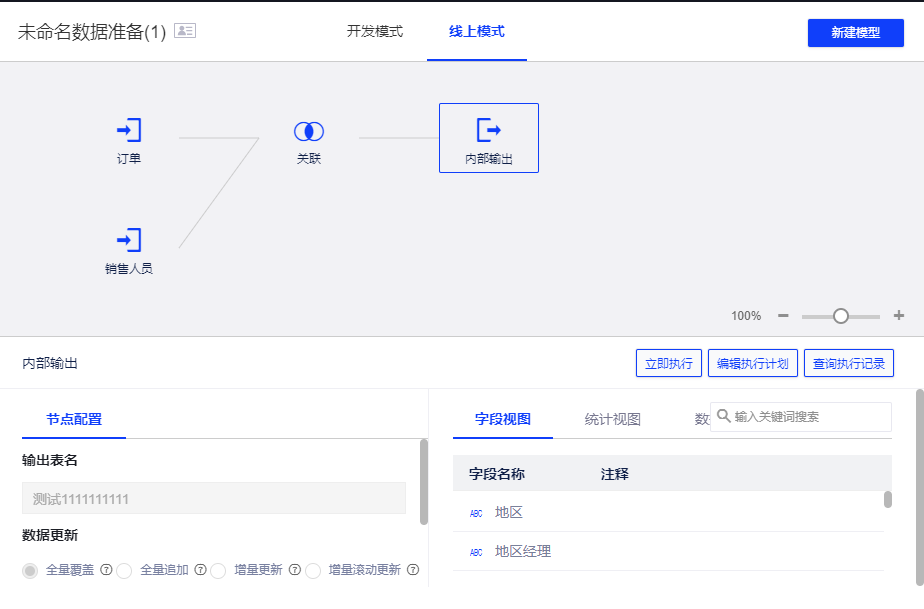Choose the 全量追加 update option
The image size is (924, 609).
124,570
